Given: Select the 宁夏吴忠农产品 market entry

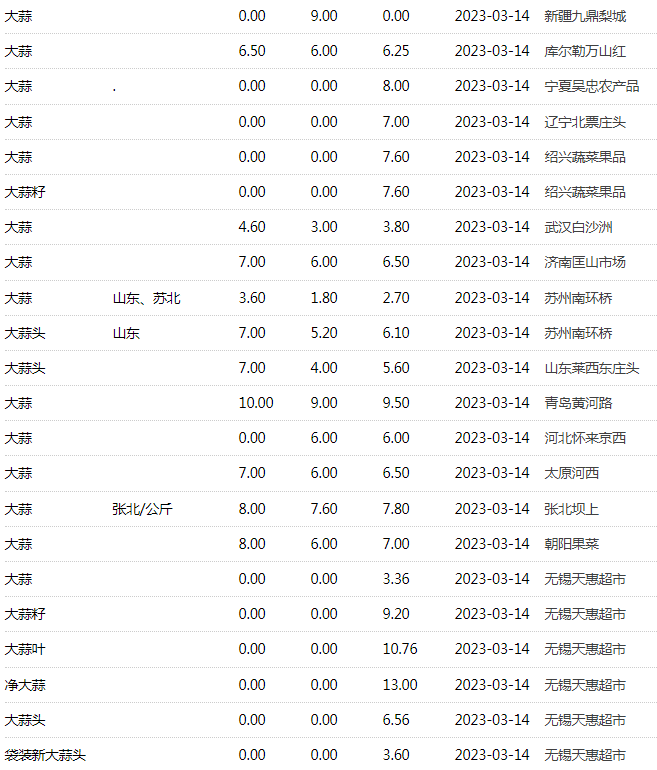Looking at the screenshot, I should pos(591,86).
